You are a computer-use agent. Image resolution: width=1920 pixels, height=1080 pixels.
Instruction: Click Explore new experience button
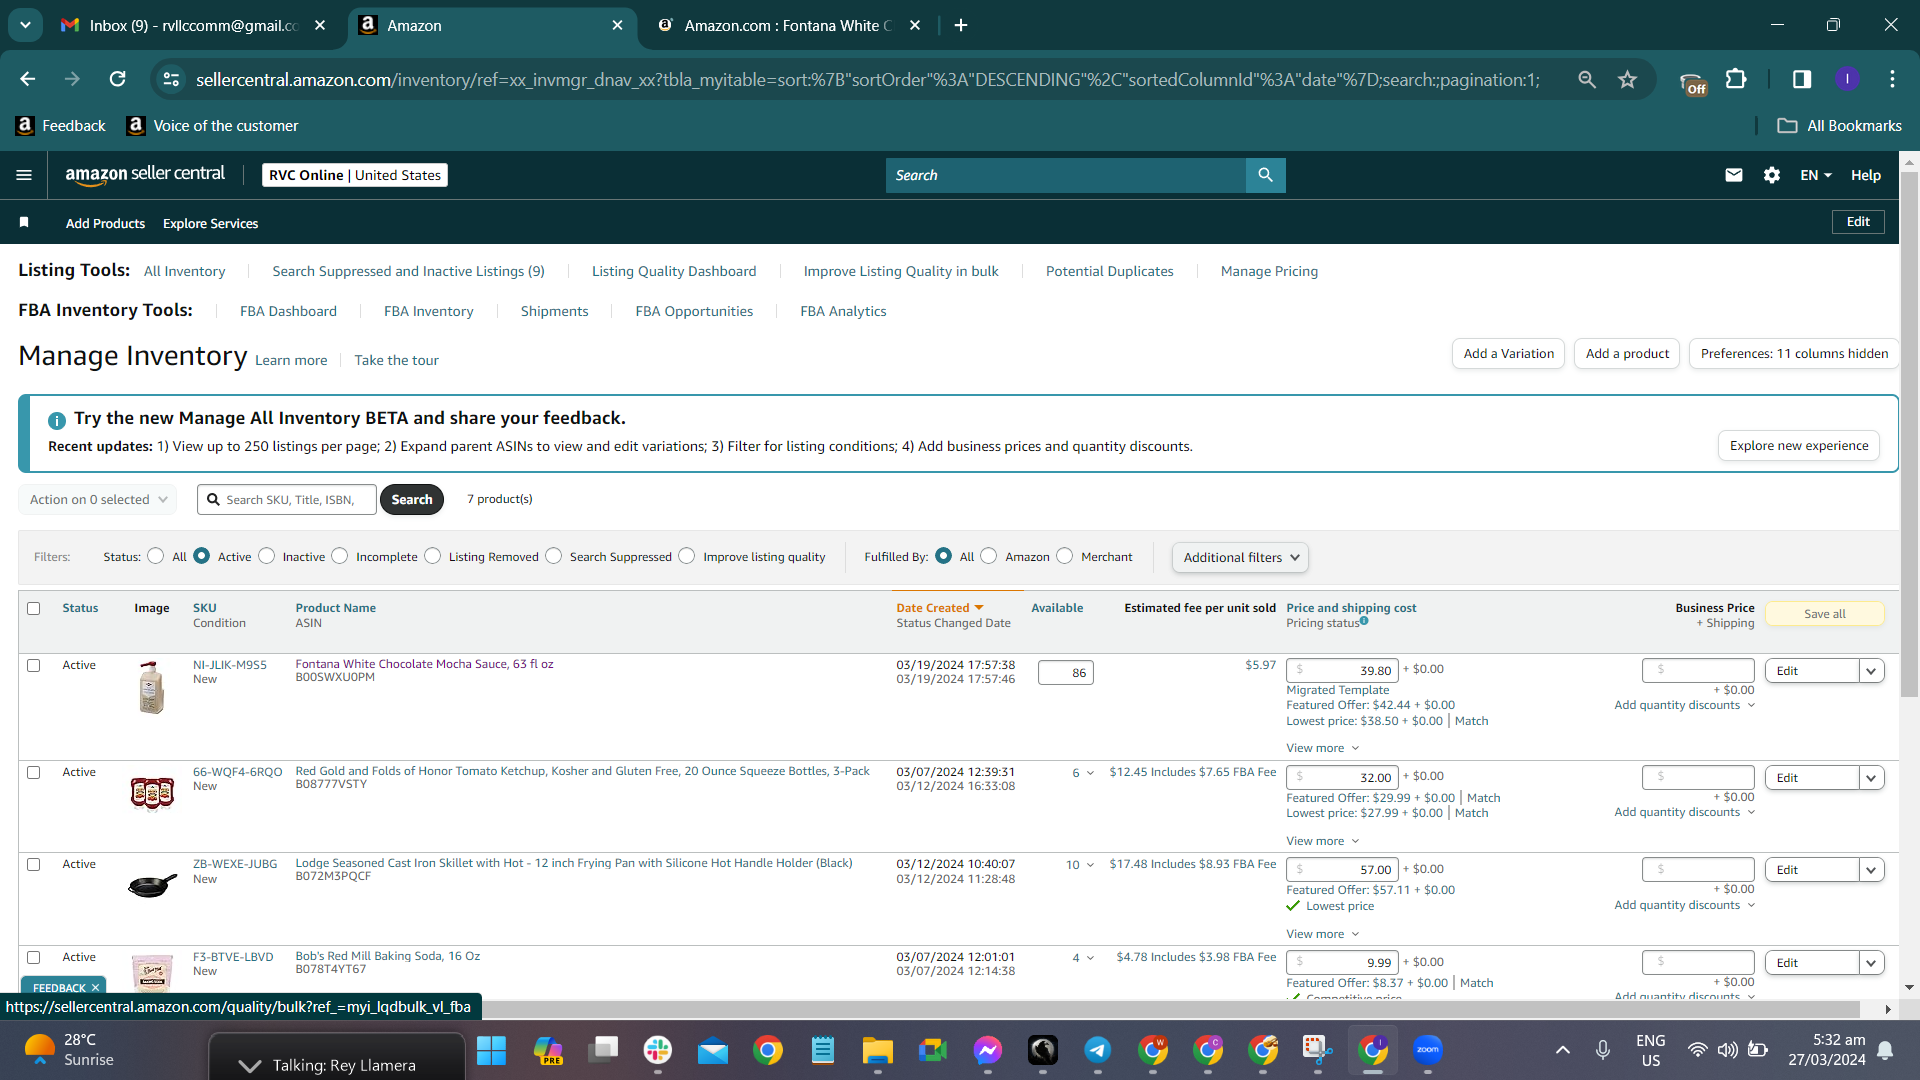pyautogui.click(x=1799, y=445)
